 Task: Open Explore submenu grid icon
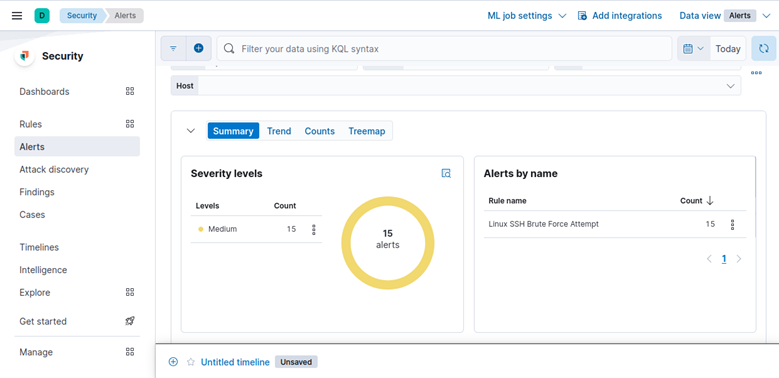pos(130,292)
